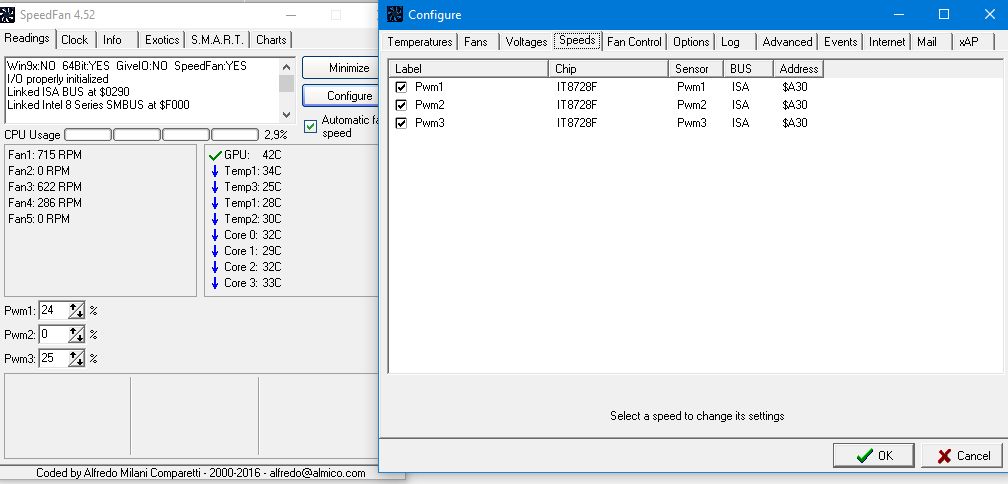
Task: Uncheck the Pwm2 checkbox in Speeds list
Action: (x=401, y=105)
